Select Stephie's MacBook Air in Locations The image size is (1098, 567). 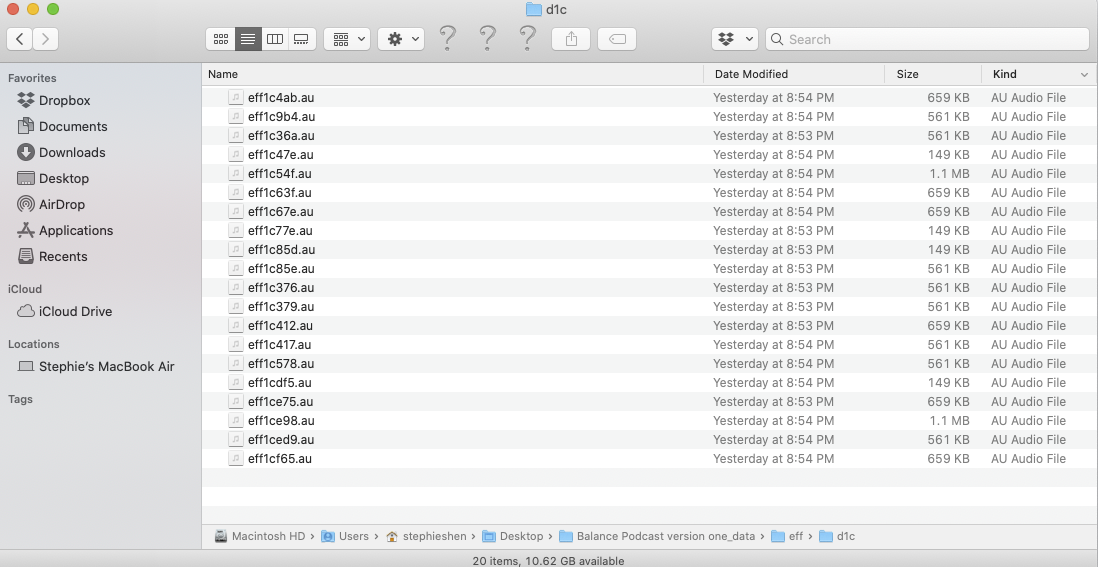(x=96, y=367)
